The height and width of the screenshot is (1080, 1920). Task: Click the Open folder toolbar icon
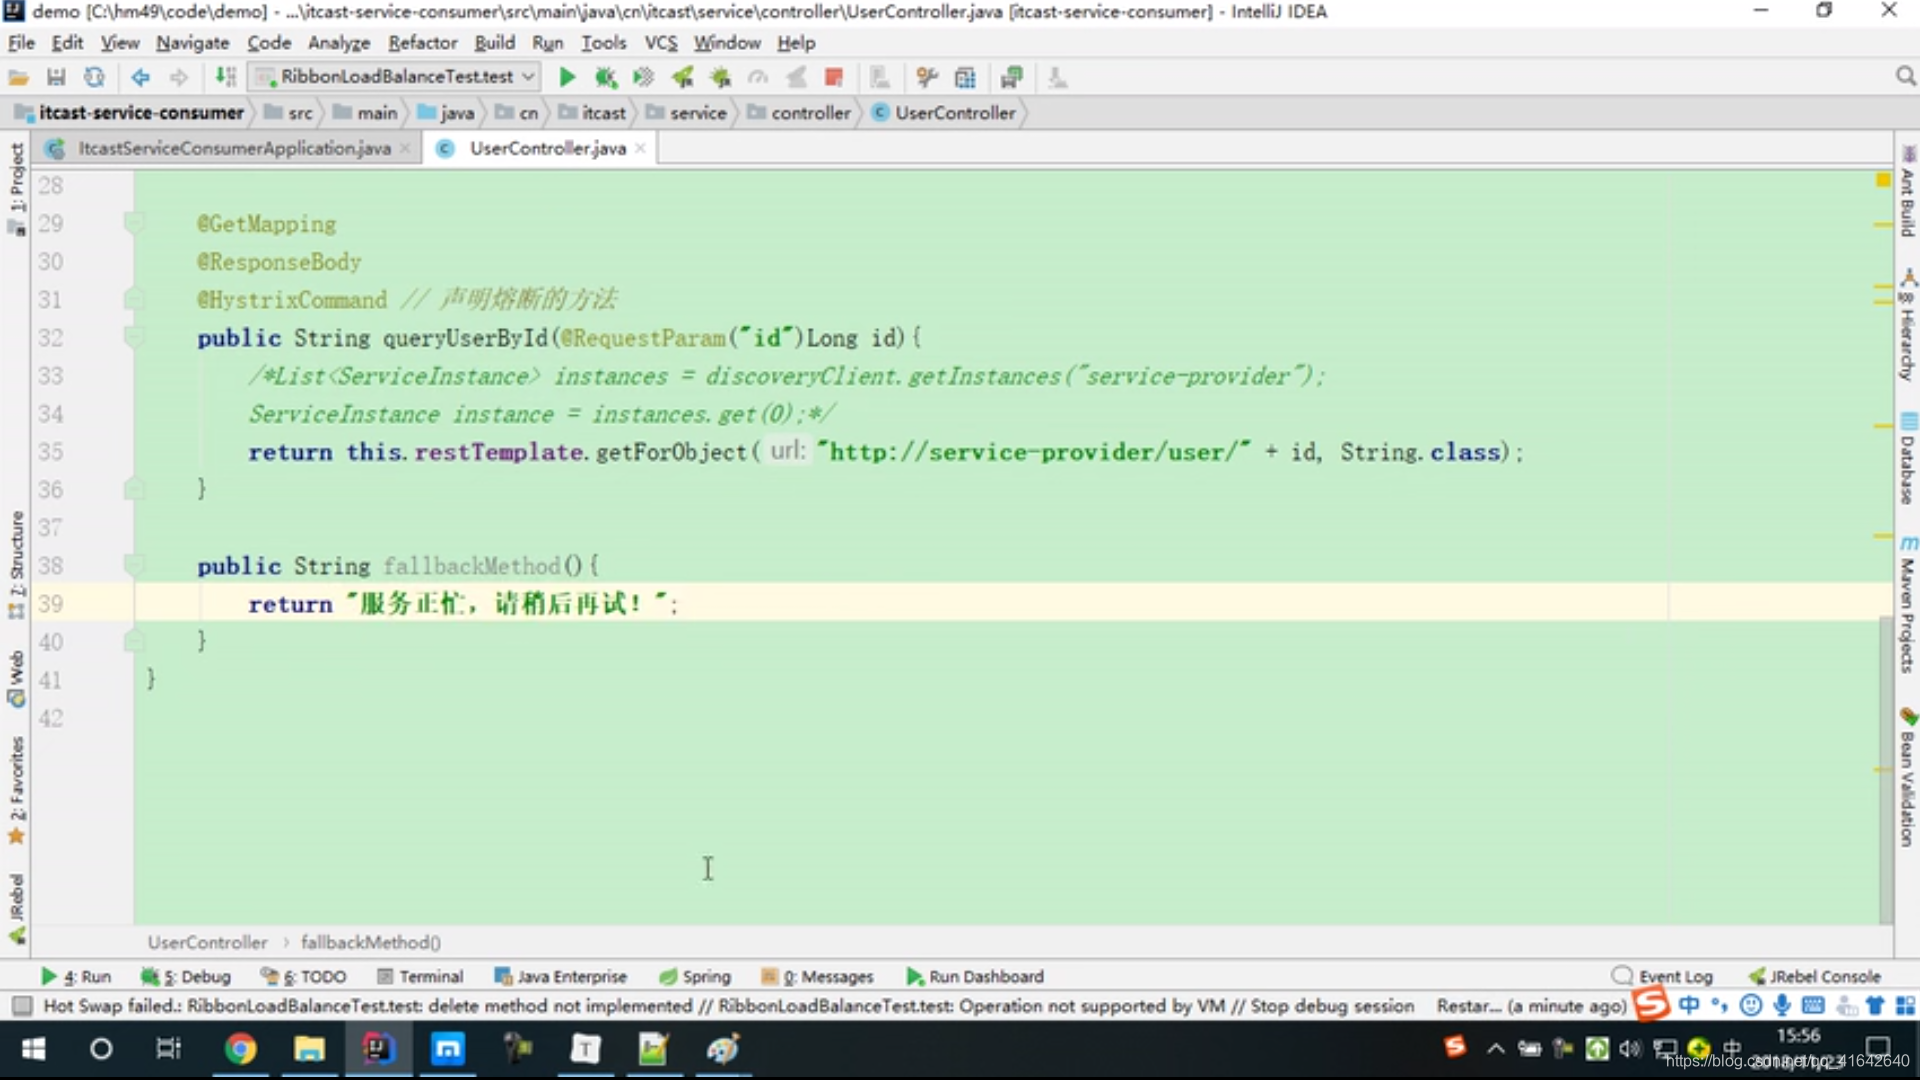(x=18, y=77)
